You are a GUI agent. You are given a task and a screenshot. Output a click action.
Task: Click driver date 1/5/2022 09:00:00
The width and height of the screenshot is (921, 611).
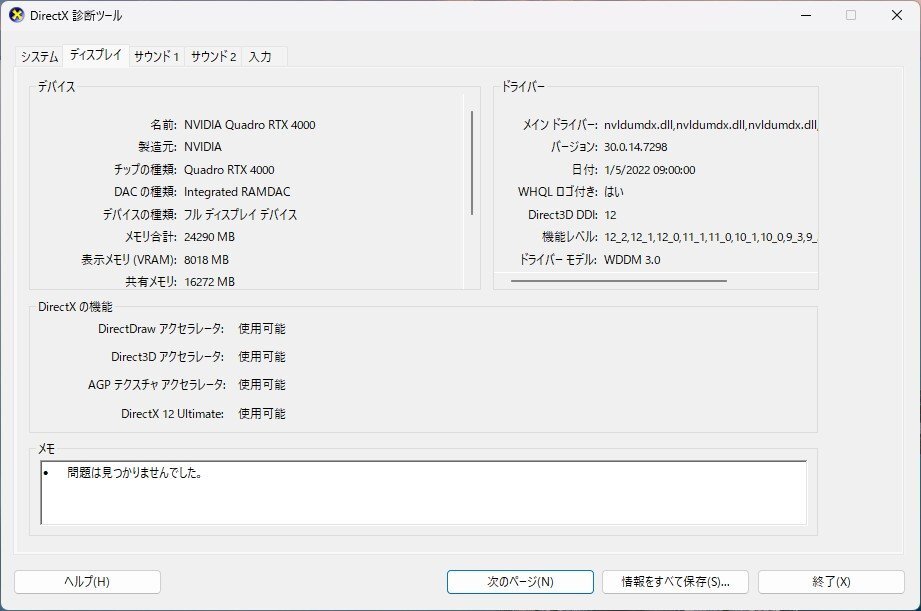(x=650, y=170)
